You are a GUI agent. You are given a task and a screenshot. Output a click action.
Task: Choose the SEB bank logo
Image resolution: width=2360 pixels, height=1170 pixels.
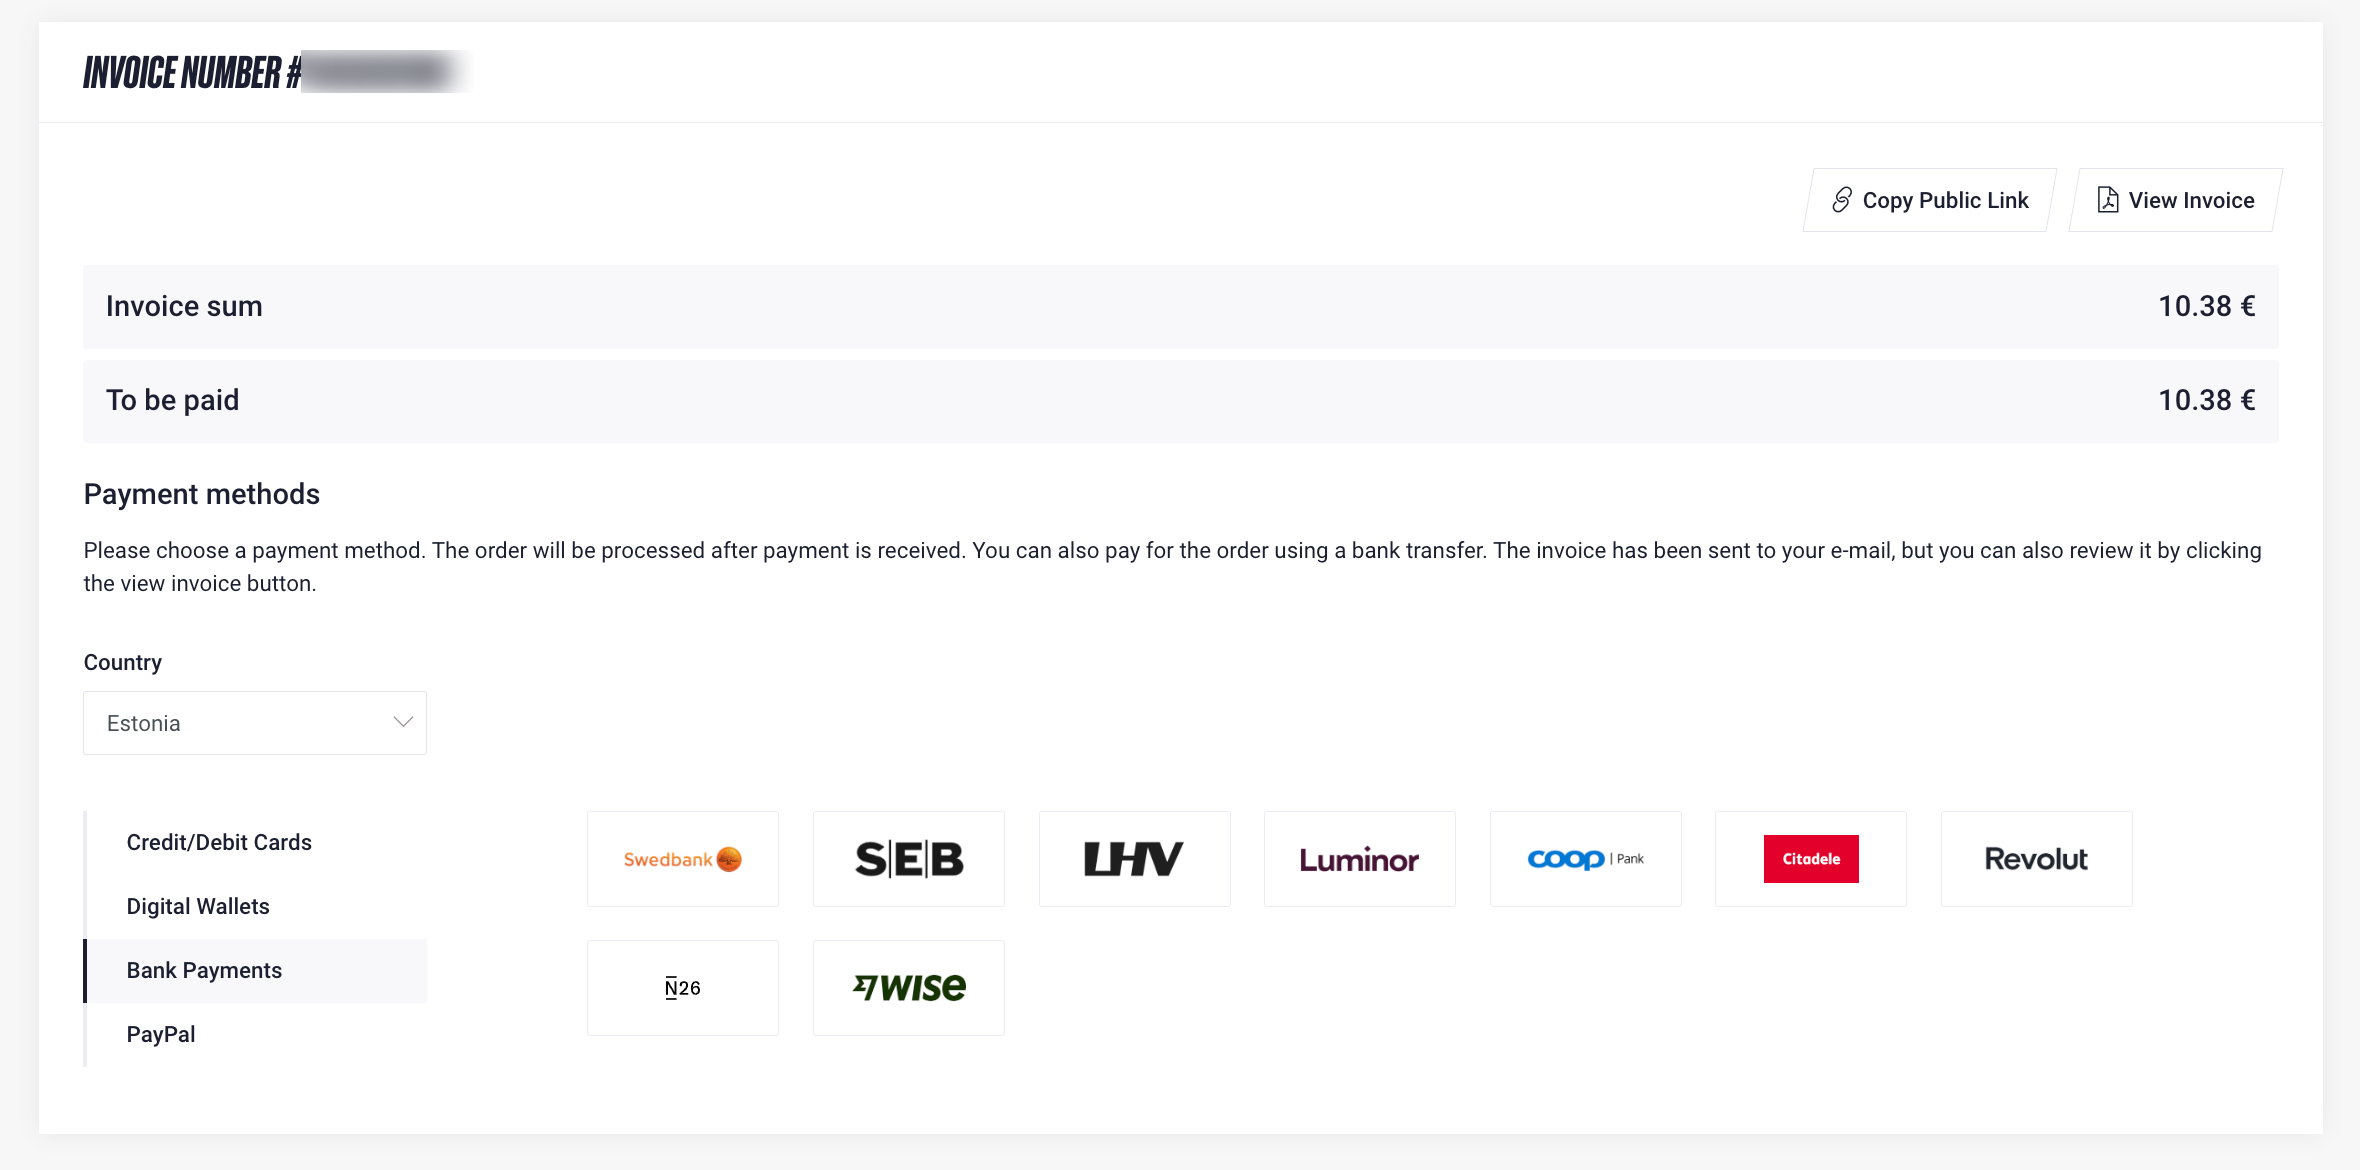(909, 859)
